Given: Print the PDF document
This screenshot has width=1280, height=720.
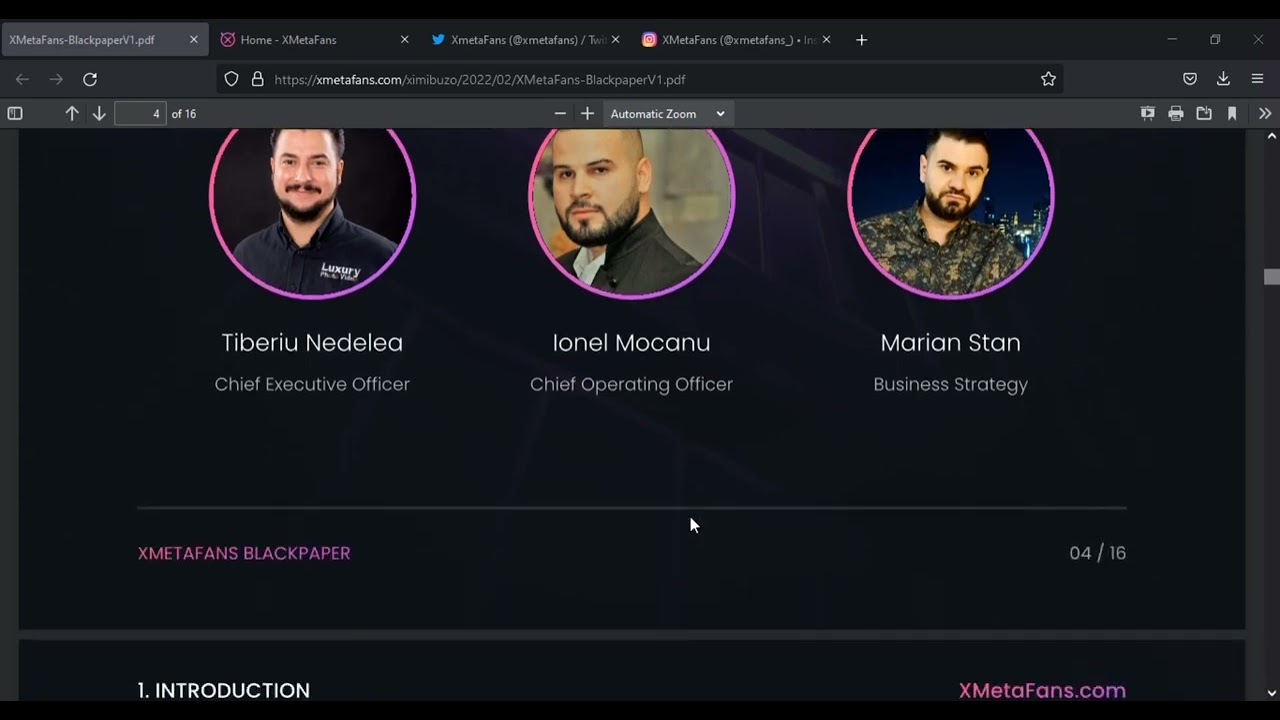Looking at the screenshot, I should (x=1176, y=114).
